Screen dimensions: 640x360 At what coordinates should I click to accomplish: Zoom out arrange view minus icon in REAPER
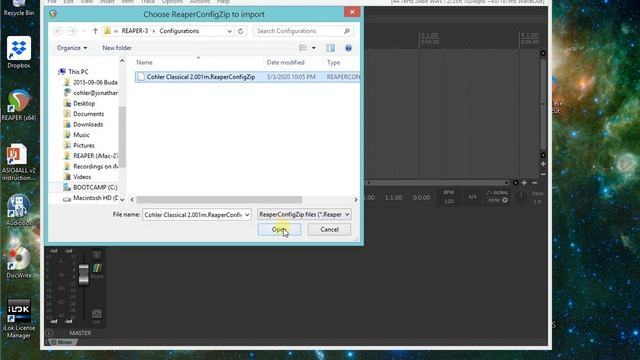coord(535,183)
